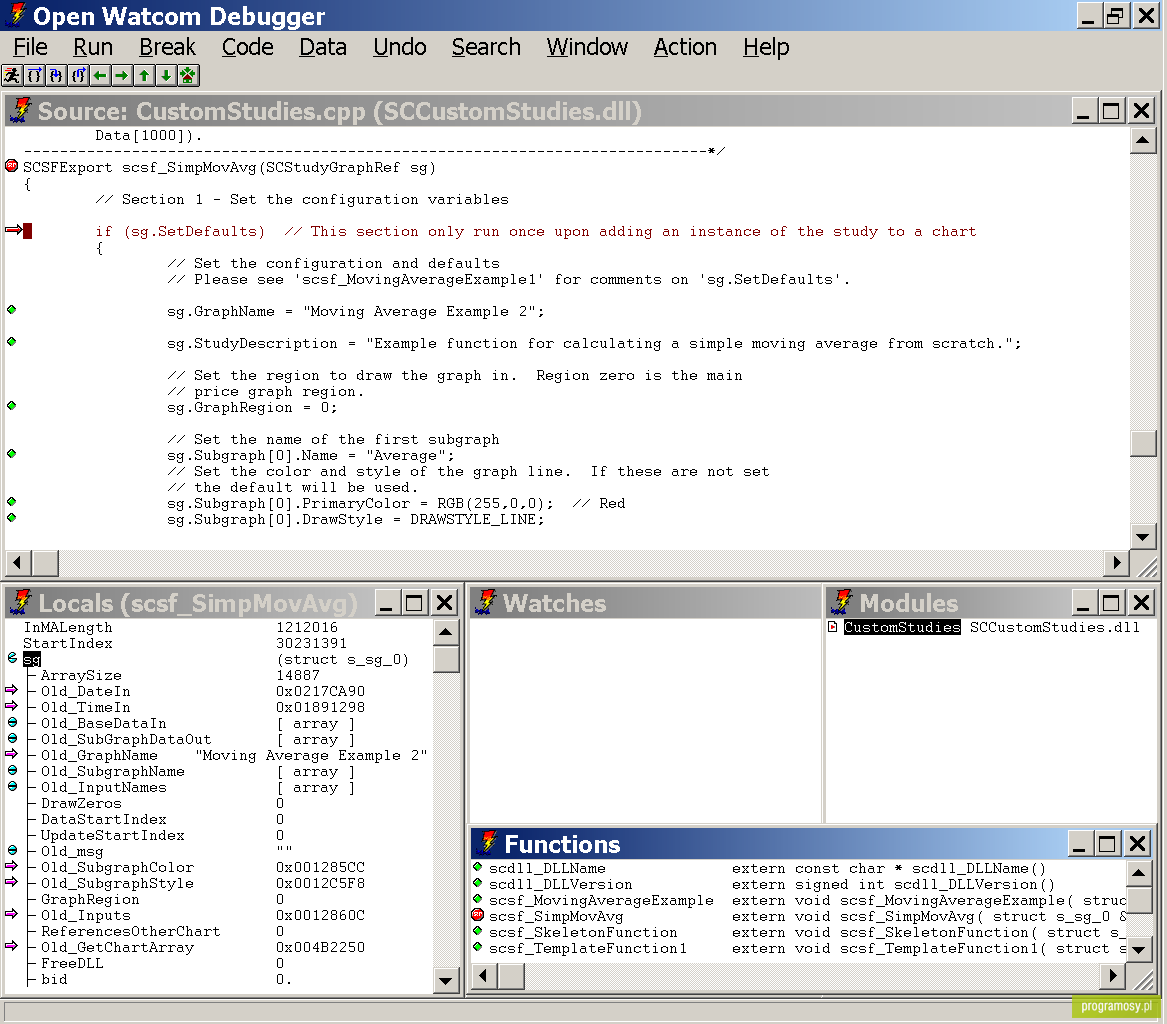This screenshot has width=1167, height=1024.
Task: Click the pointer arrow beside Old_GraphName
Action: (x=11, y=754)
